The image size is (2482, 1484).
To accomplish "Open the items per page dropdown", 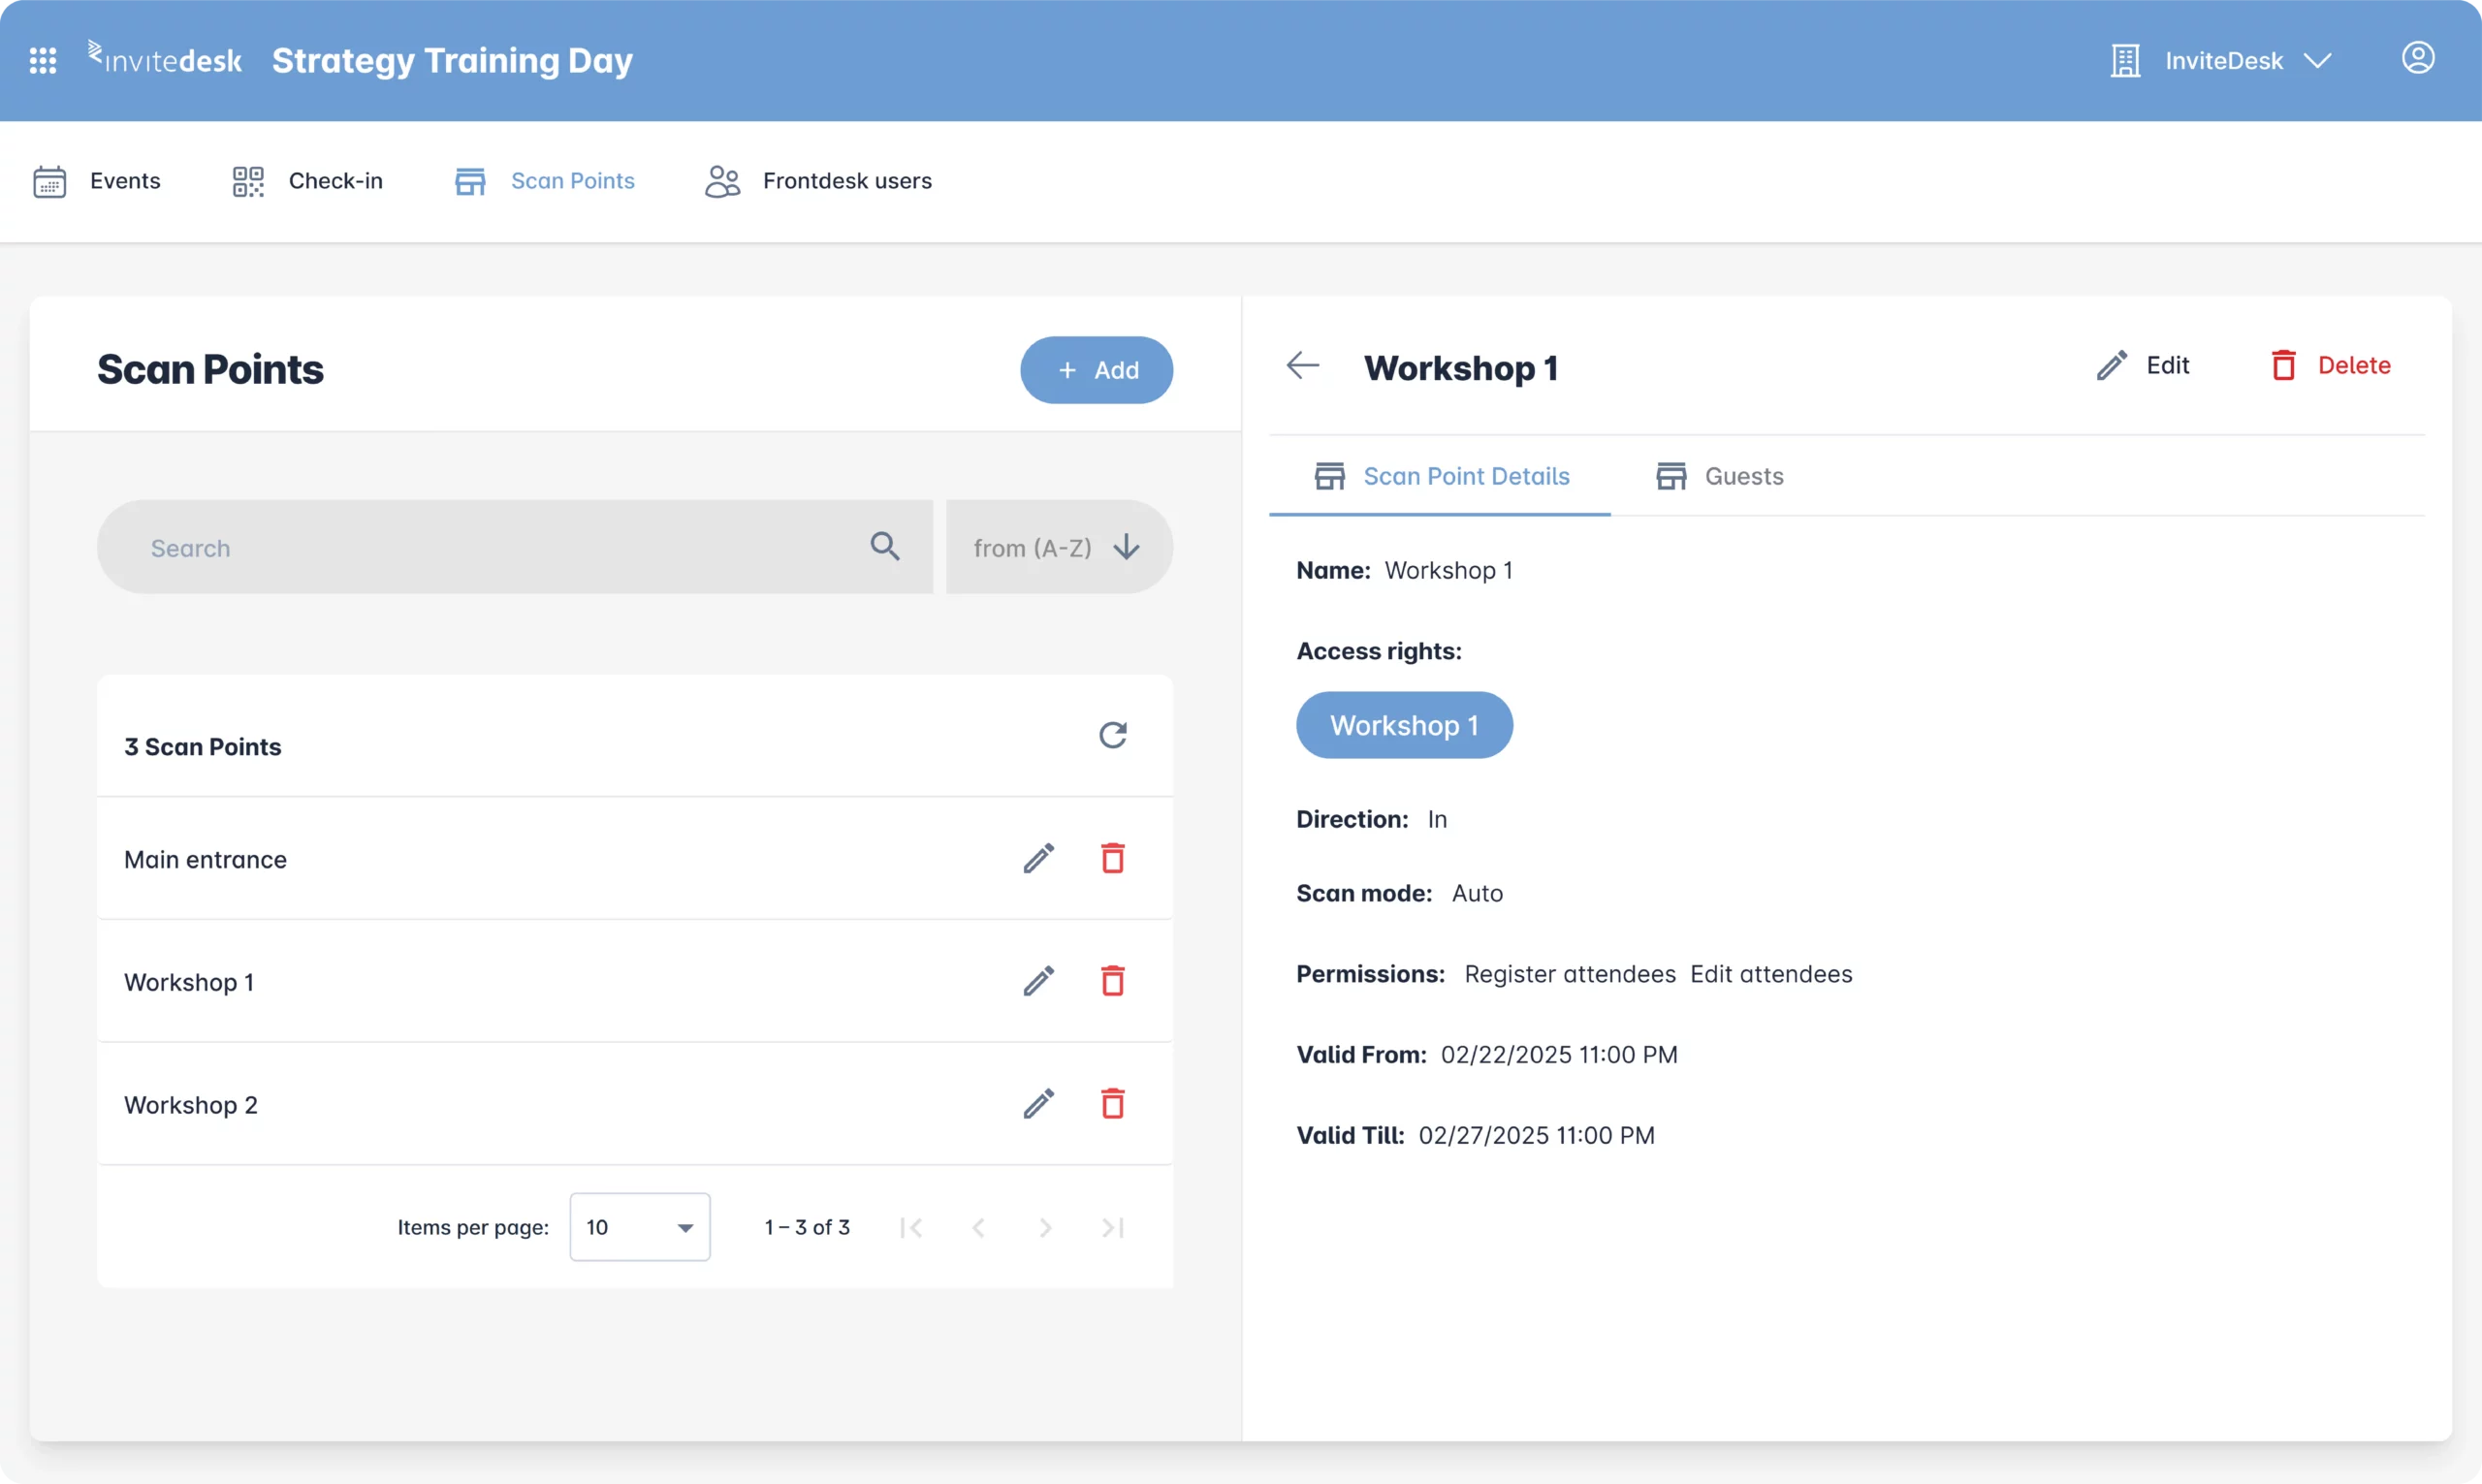I will [640, 1227].
